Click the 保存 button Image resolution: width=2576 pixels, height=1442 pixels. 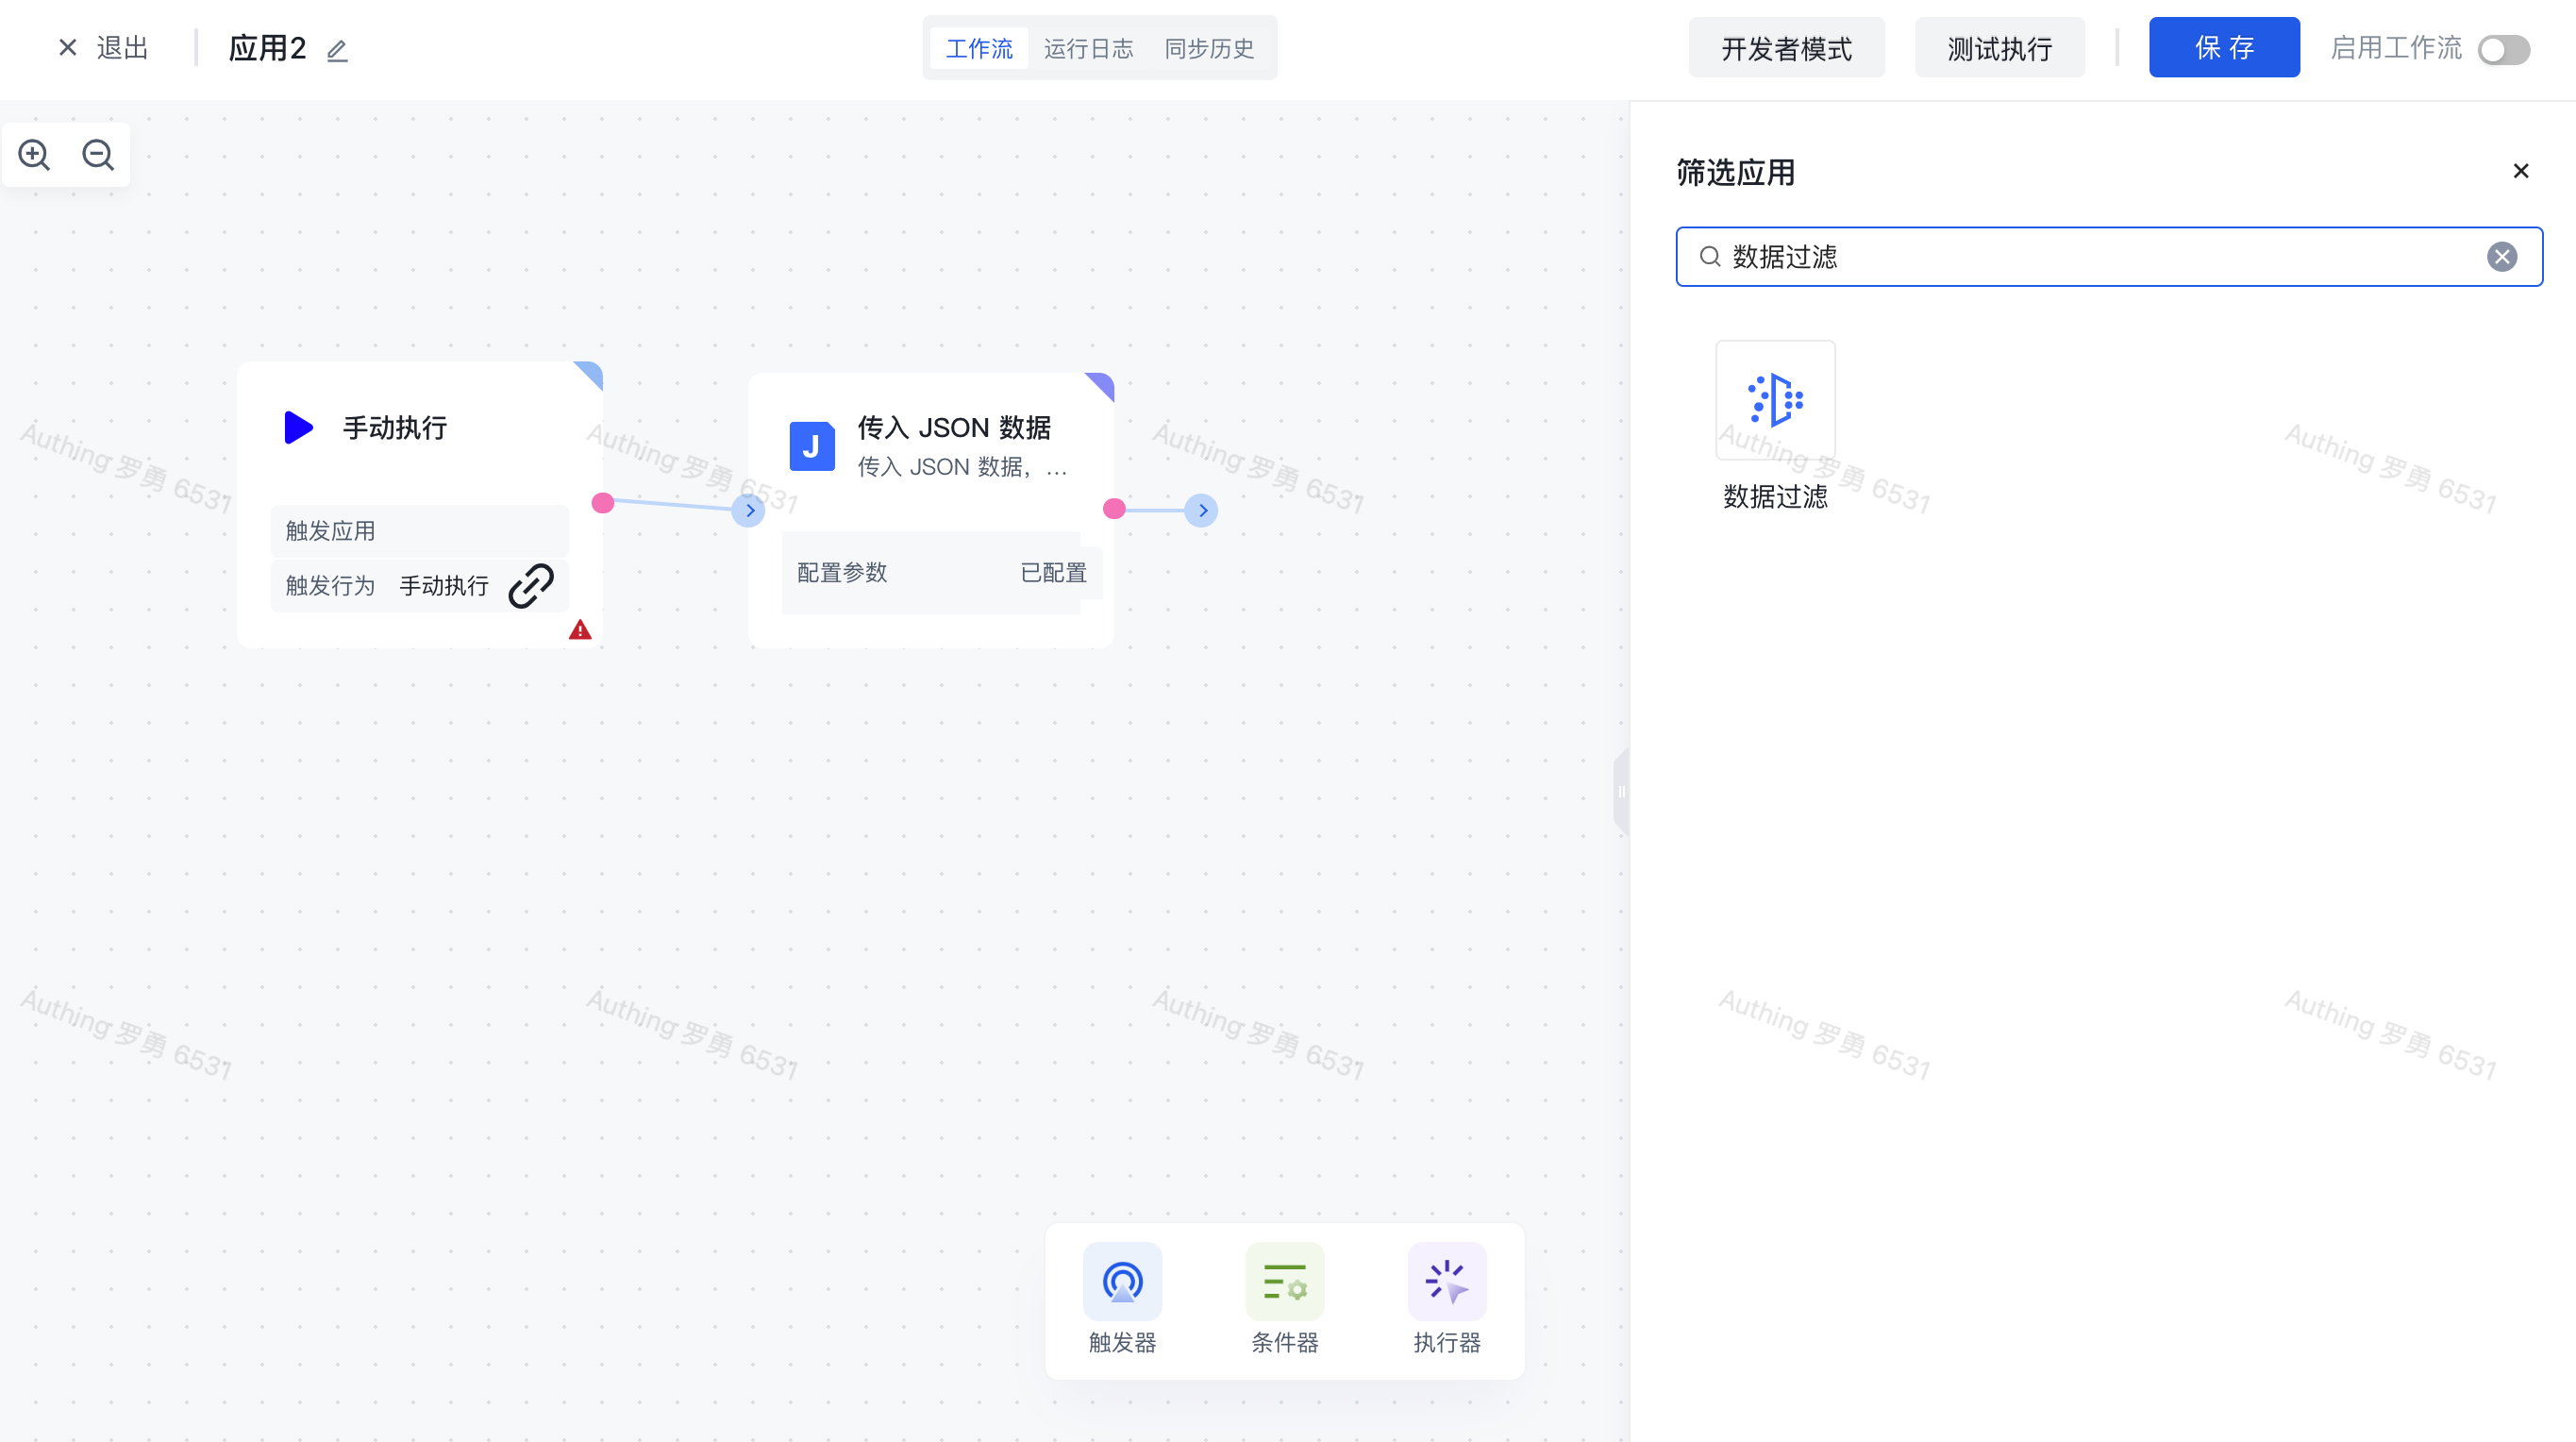(x=2223, y=48)
